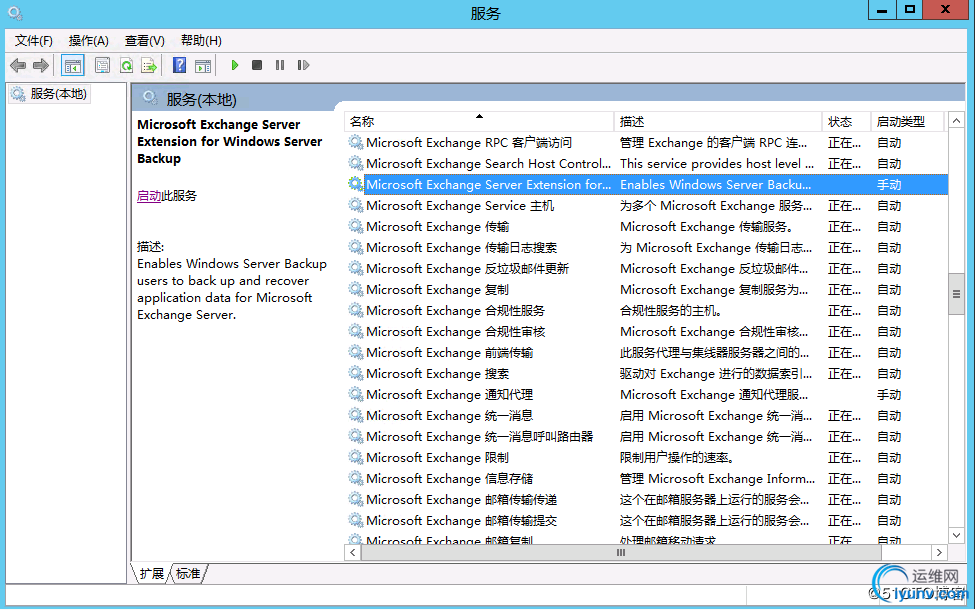
Task: Start the service with the green play button
Action: pyautogui.click(x=234, y=65)
